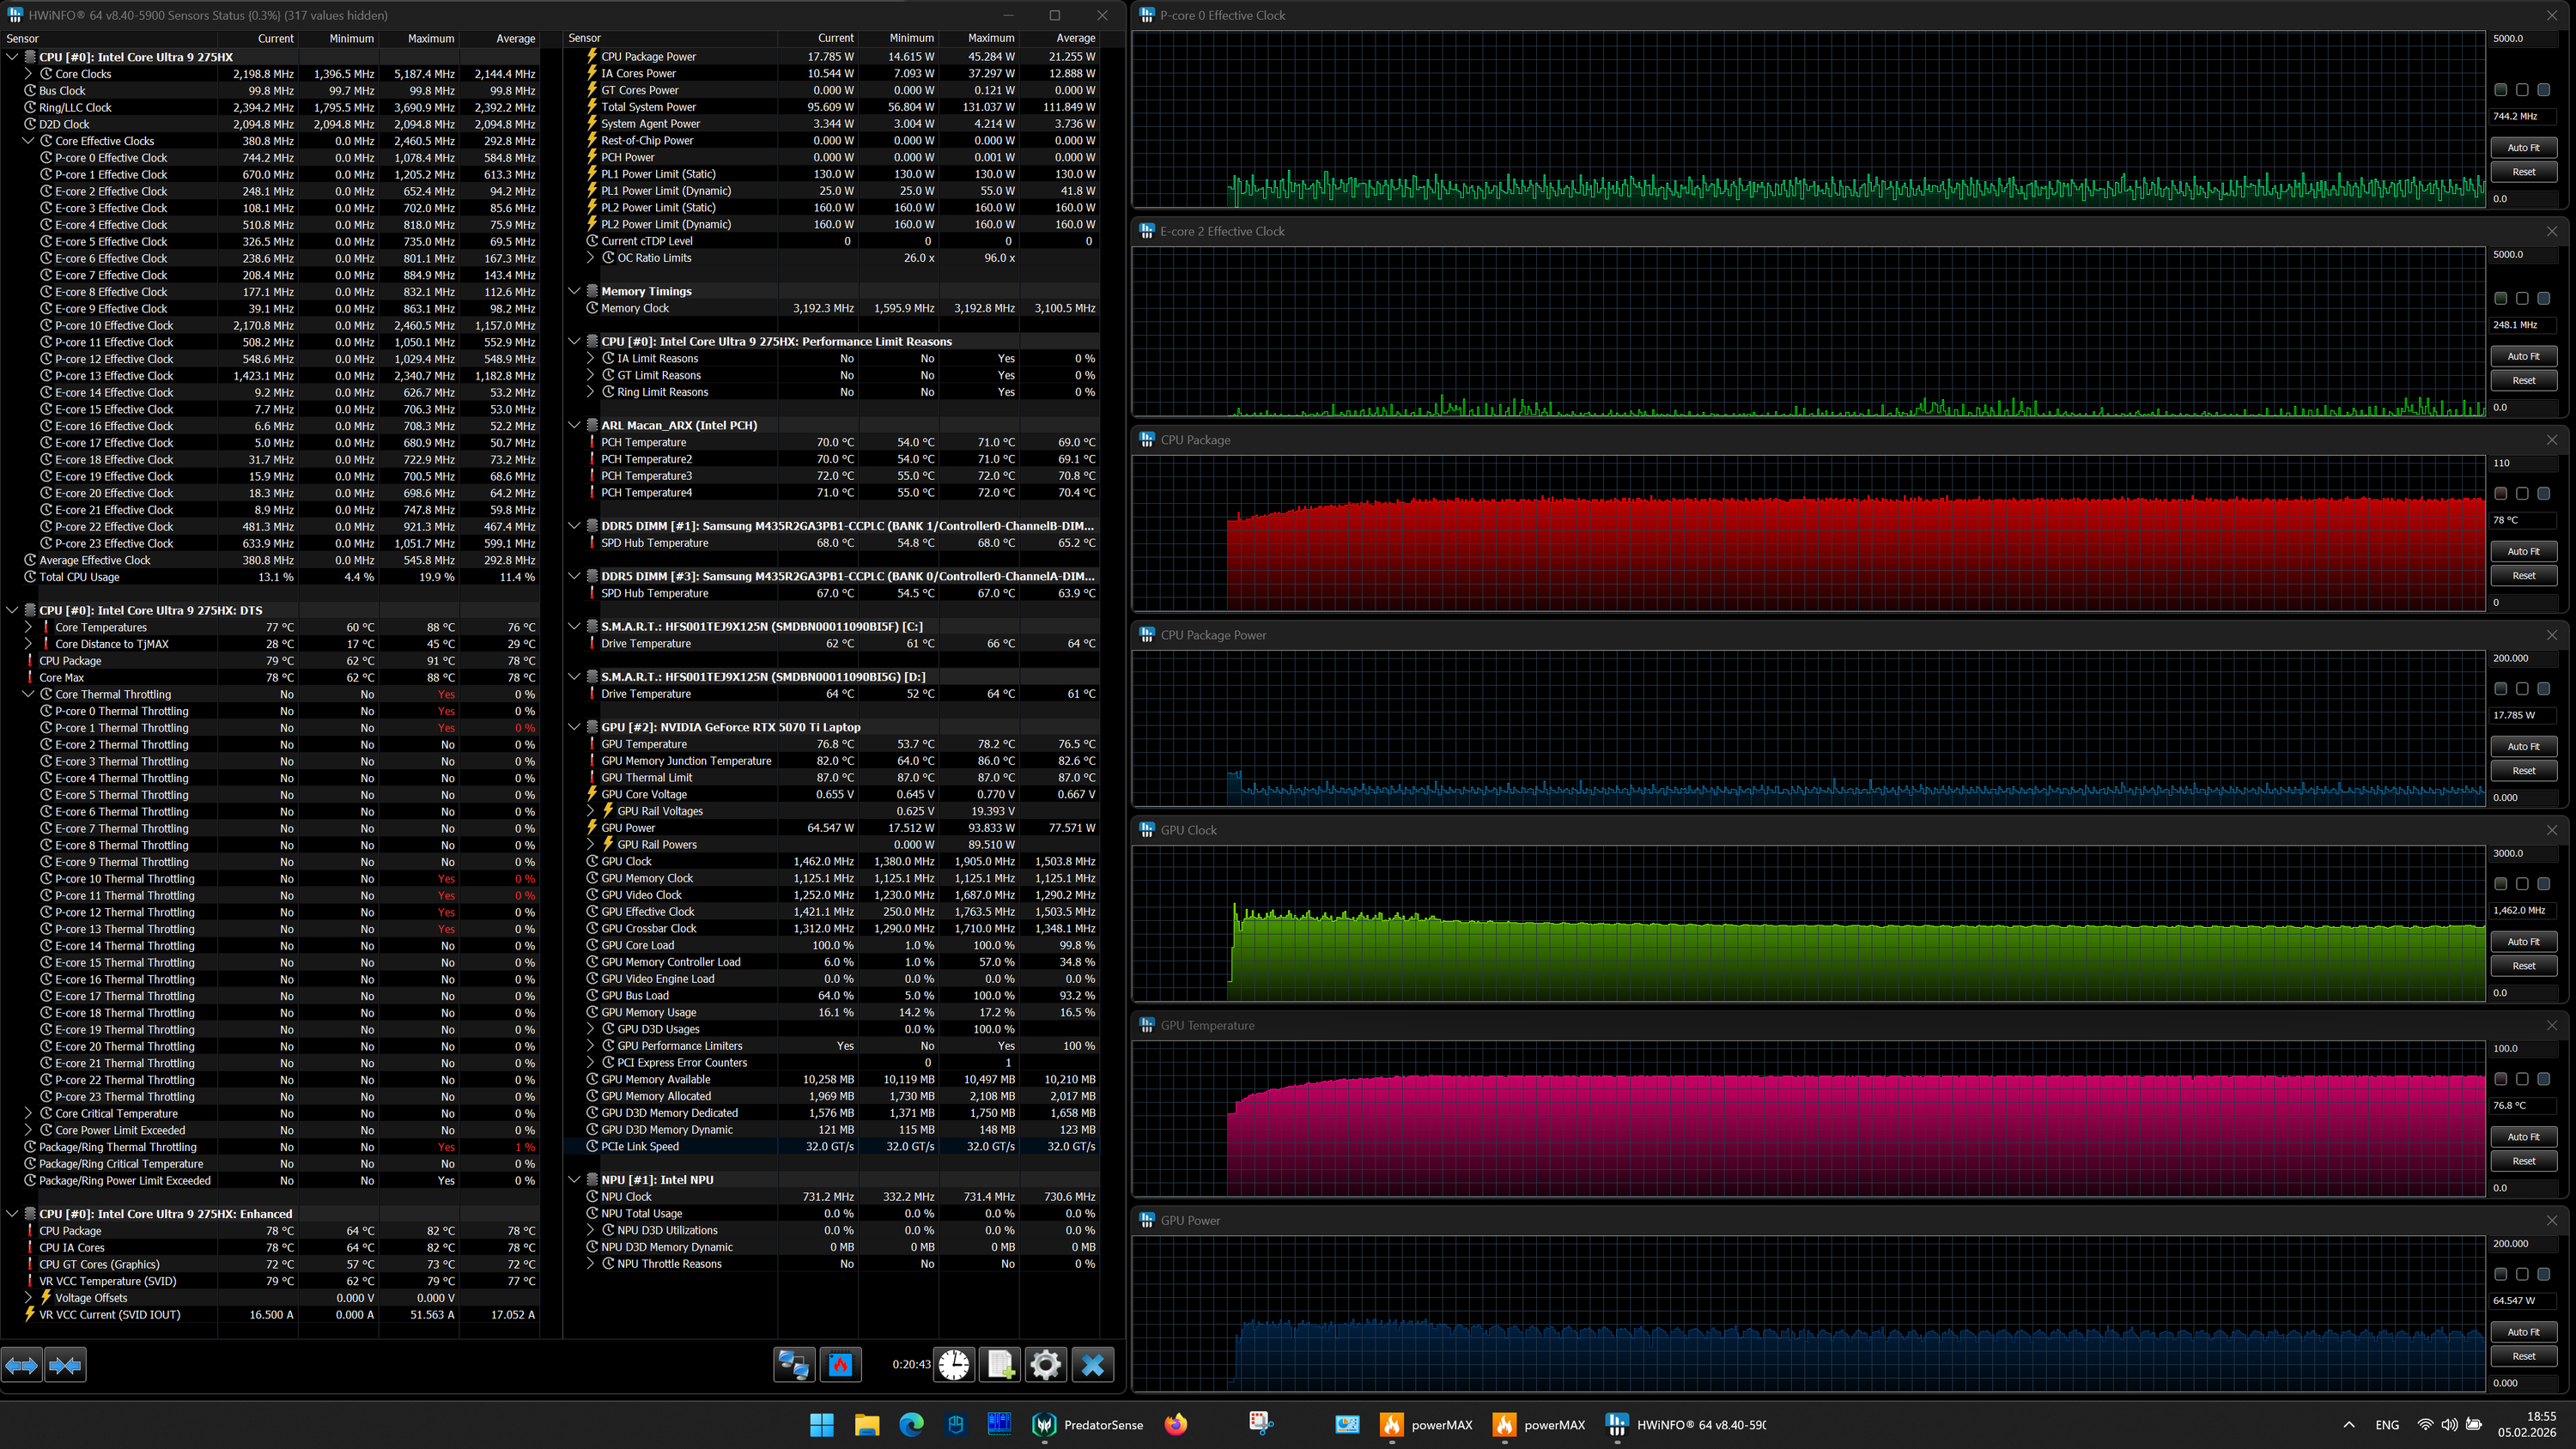
Task: Expand the Core Temperatures row
Action: (28, 627)
